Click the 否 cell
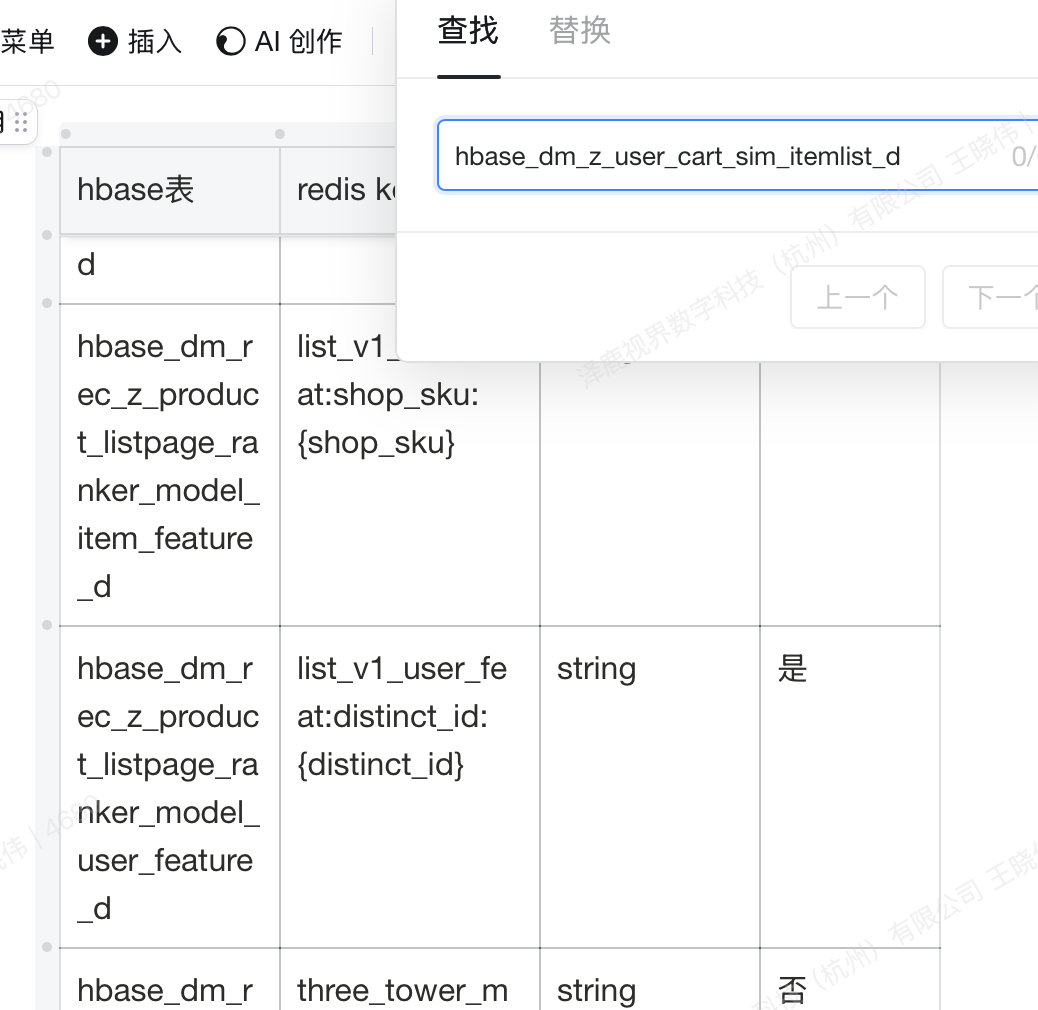Screen dimensions: 1038x1010 850,980
